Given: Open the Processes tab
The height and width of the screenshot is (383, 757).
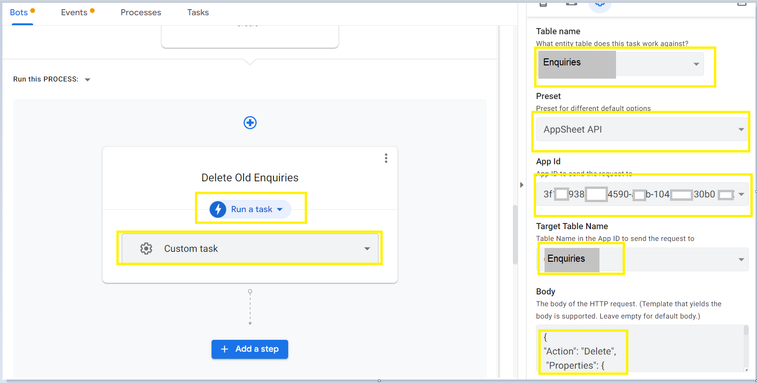Looking at the screenshot, I should point(141,13).
